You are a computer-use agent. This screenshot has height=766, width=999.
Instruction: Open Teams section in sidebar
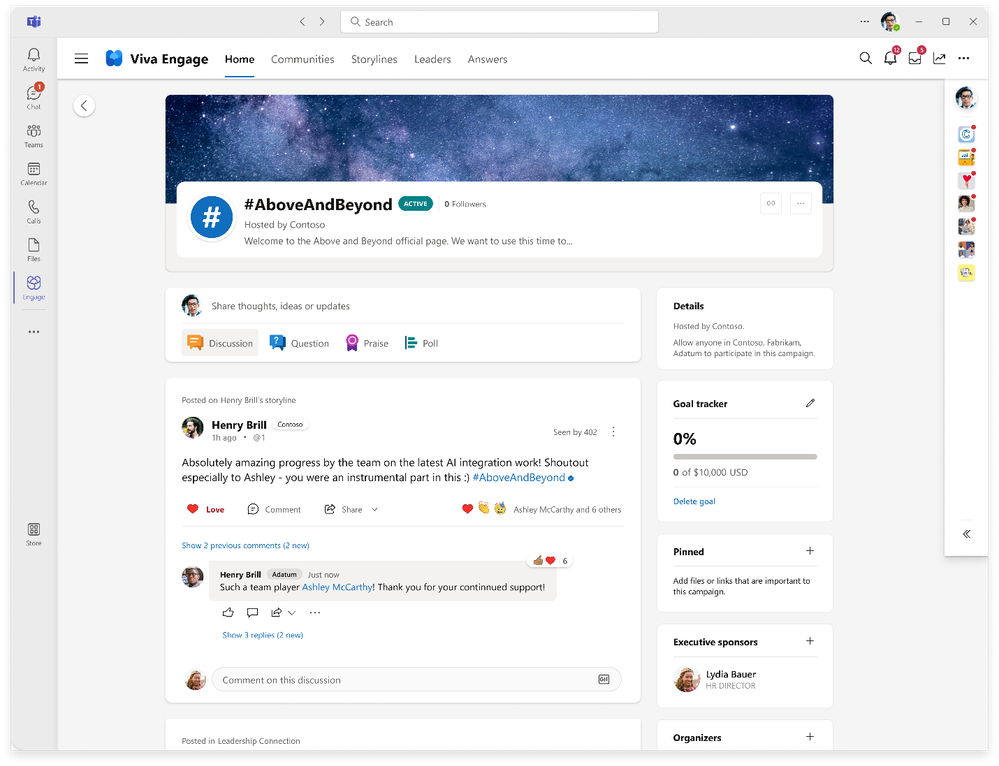tap(34, 136)
